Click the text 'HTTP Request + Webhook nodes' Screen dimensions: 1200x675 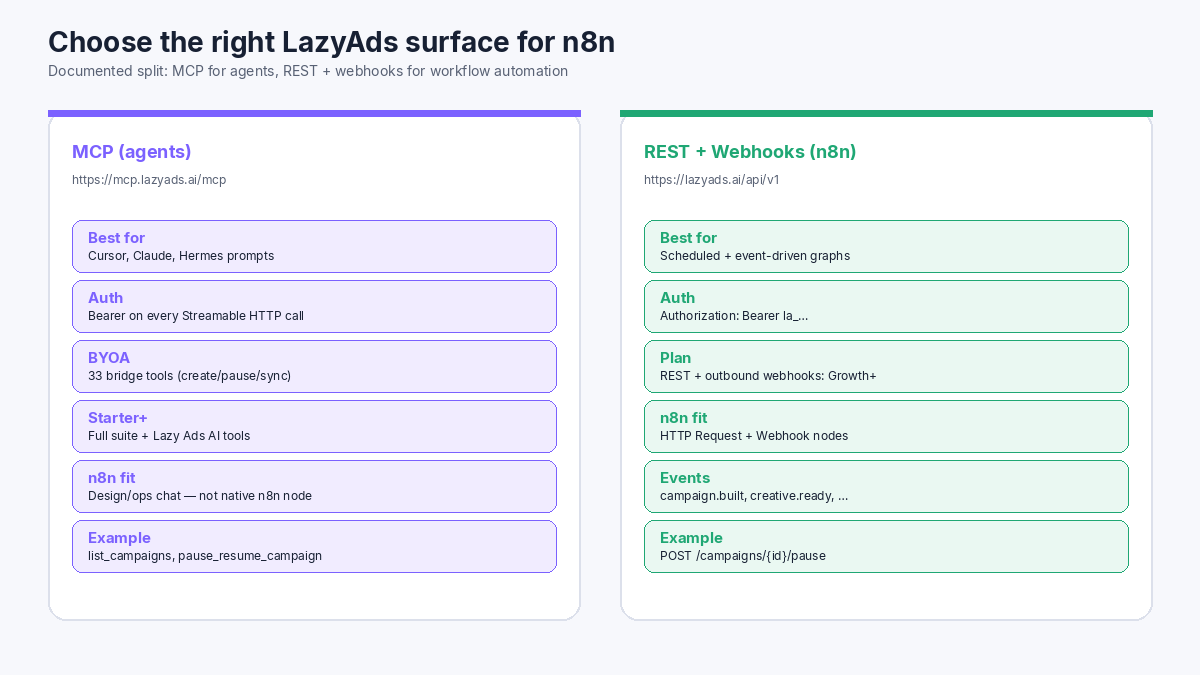pyautogui.click(x=754, y=436)
